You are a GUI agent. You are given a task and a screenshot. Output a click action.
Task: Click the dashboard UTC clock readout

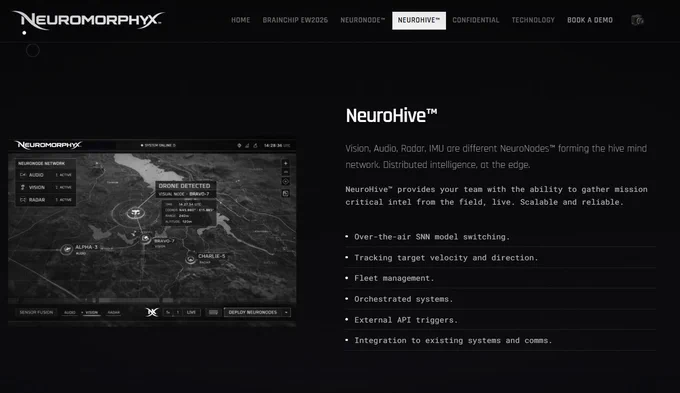click(x=277, y=145)
